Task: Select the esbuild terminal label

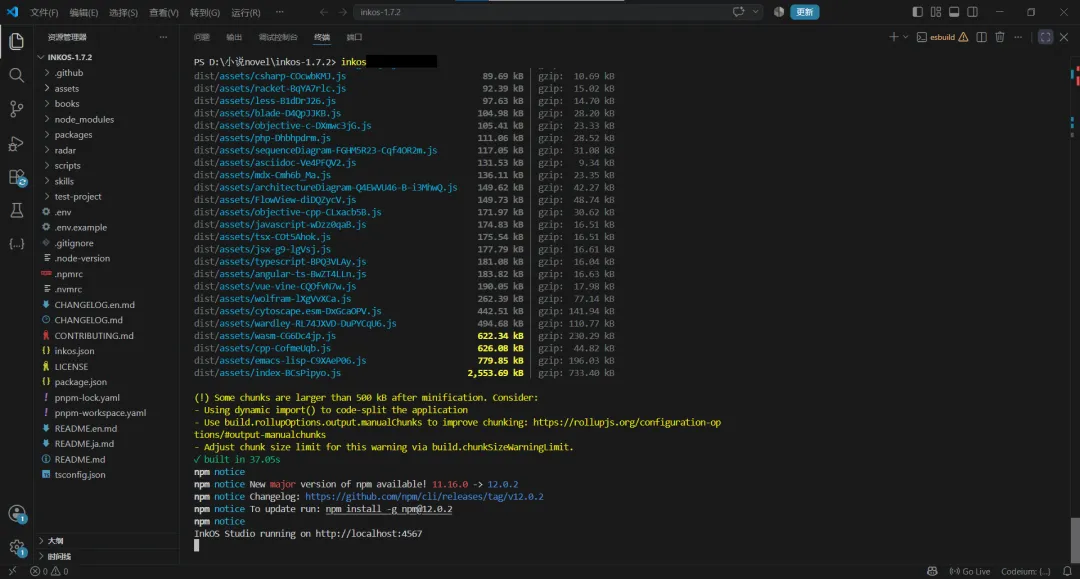Action: (x=942, y=37)
